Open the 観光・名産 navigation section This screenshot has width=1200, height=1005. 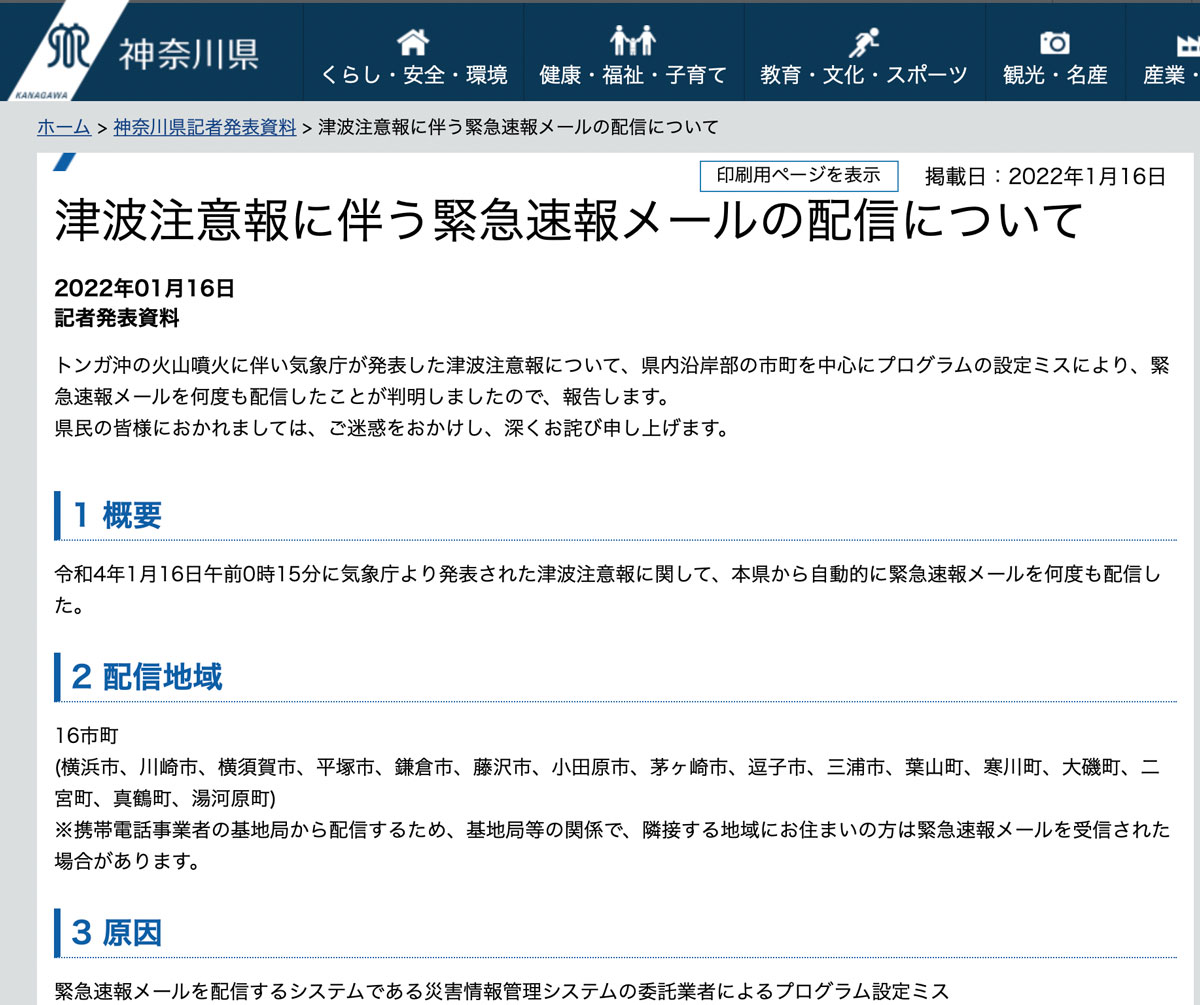1055,74
